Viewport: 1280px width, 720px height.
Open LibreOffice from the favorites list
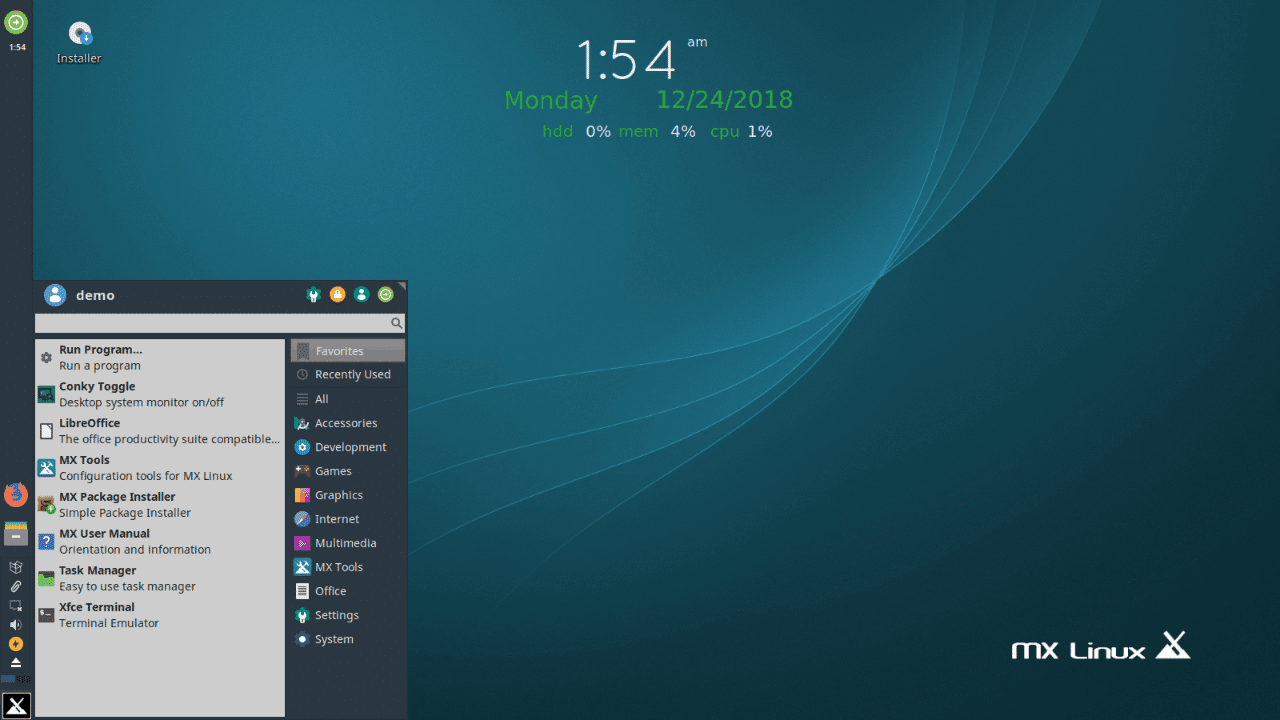tap(160, 431)
